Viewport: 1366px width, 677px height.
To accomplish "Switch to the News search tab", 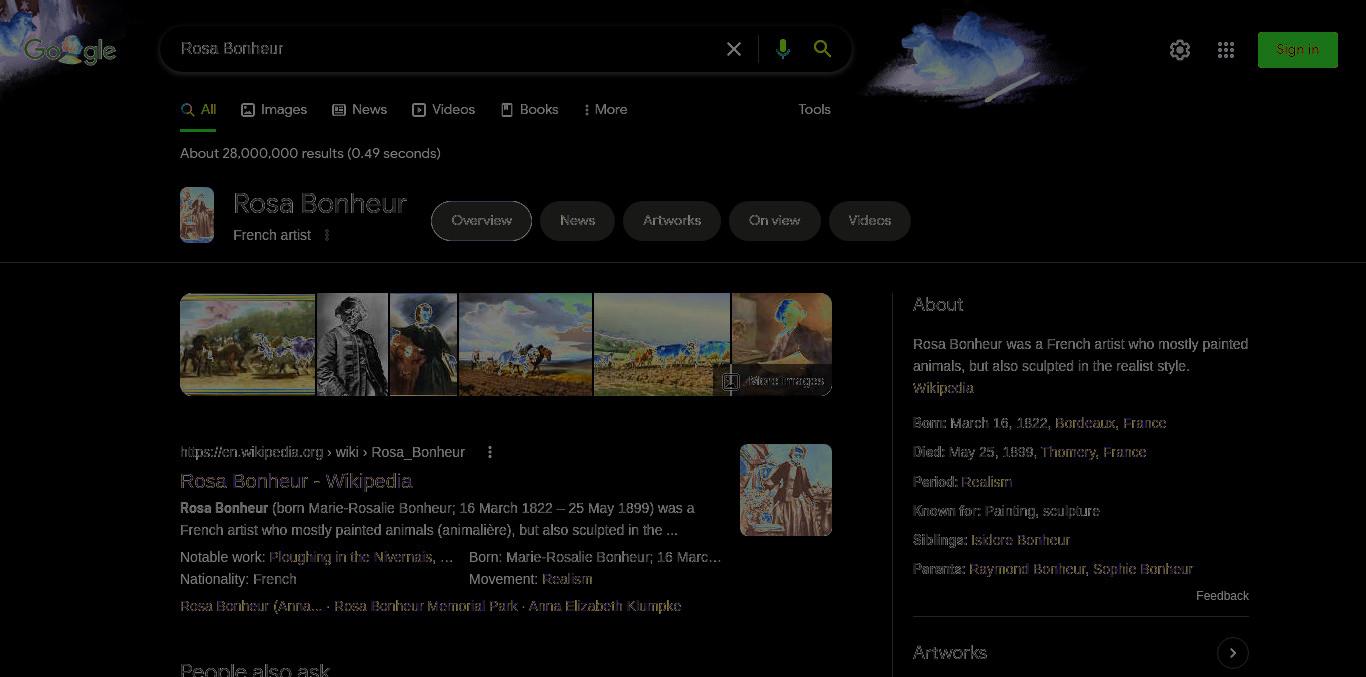I will [359, 110].
